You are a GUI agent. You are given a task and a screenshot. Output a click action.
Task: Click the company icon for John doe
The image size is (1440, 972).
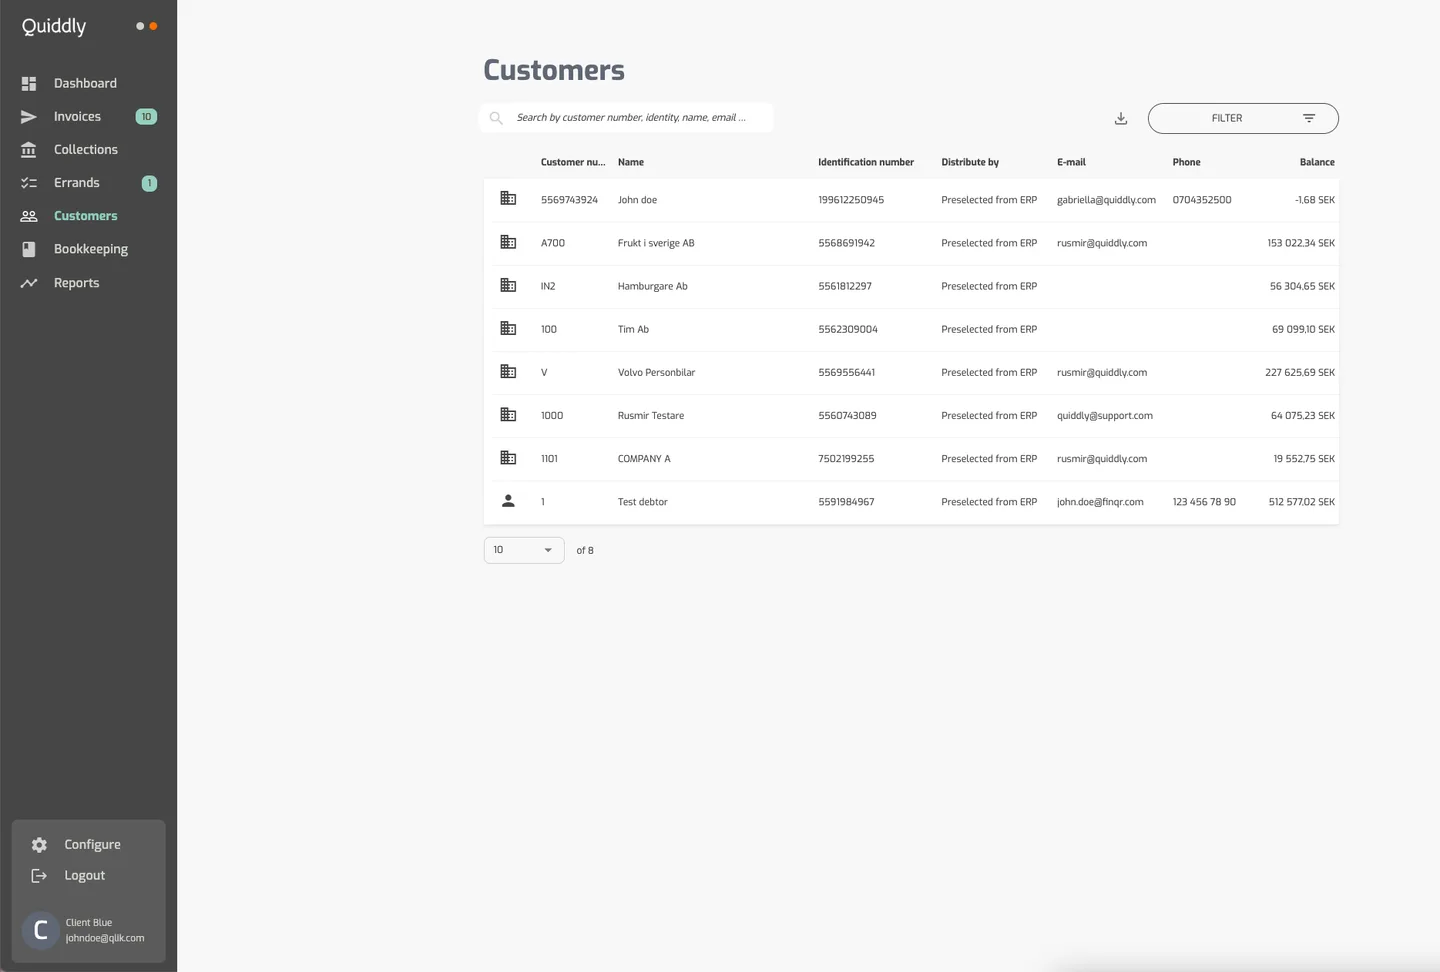coord(508,199)
